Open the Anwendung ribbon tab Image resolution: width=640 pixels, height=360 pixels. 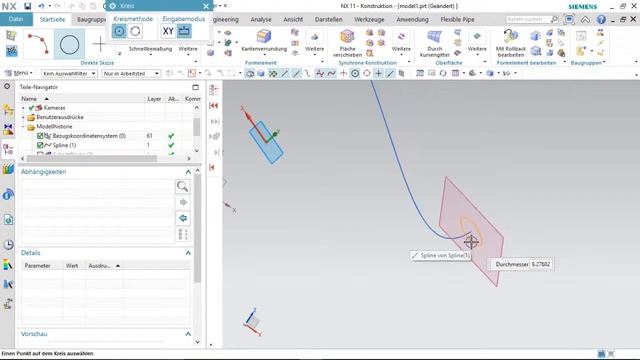(412, 19)
